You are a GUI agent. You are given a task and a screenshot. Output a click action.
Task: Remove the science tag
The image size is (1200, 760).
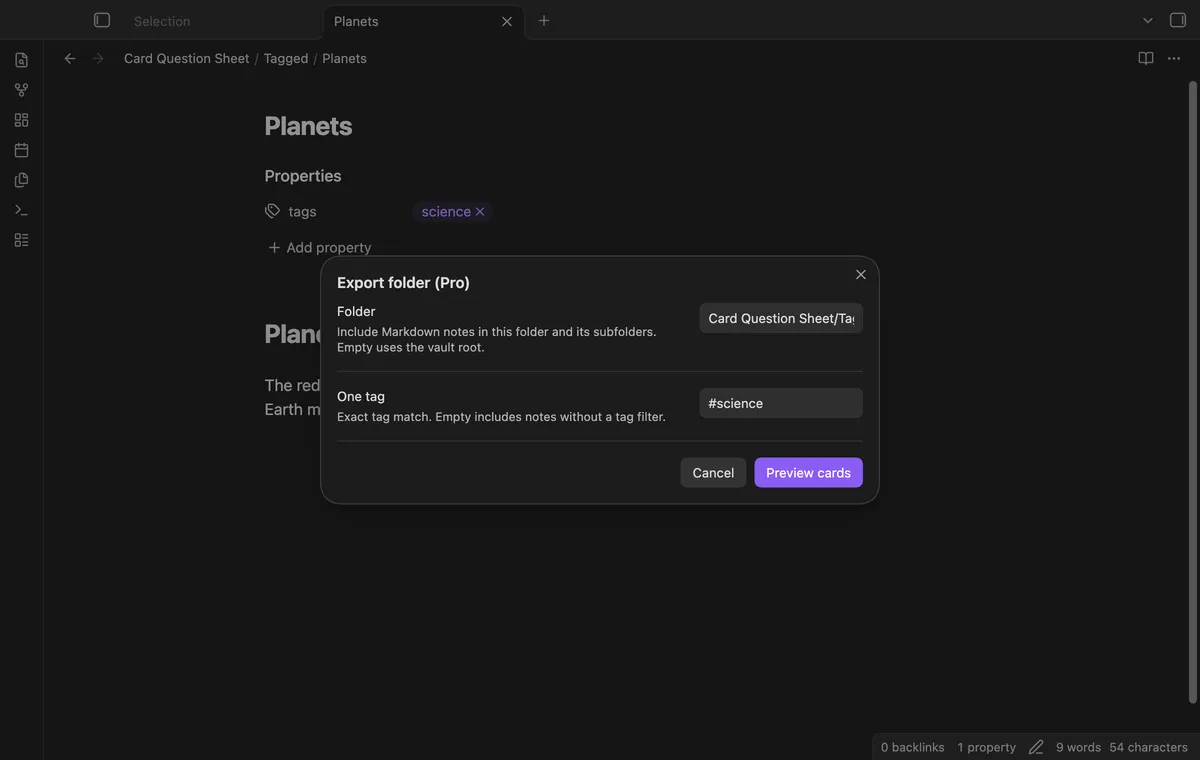(480, 212)
